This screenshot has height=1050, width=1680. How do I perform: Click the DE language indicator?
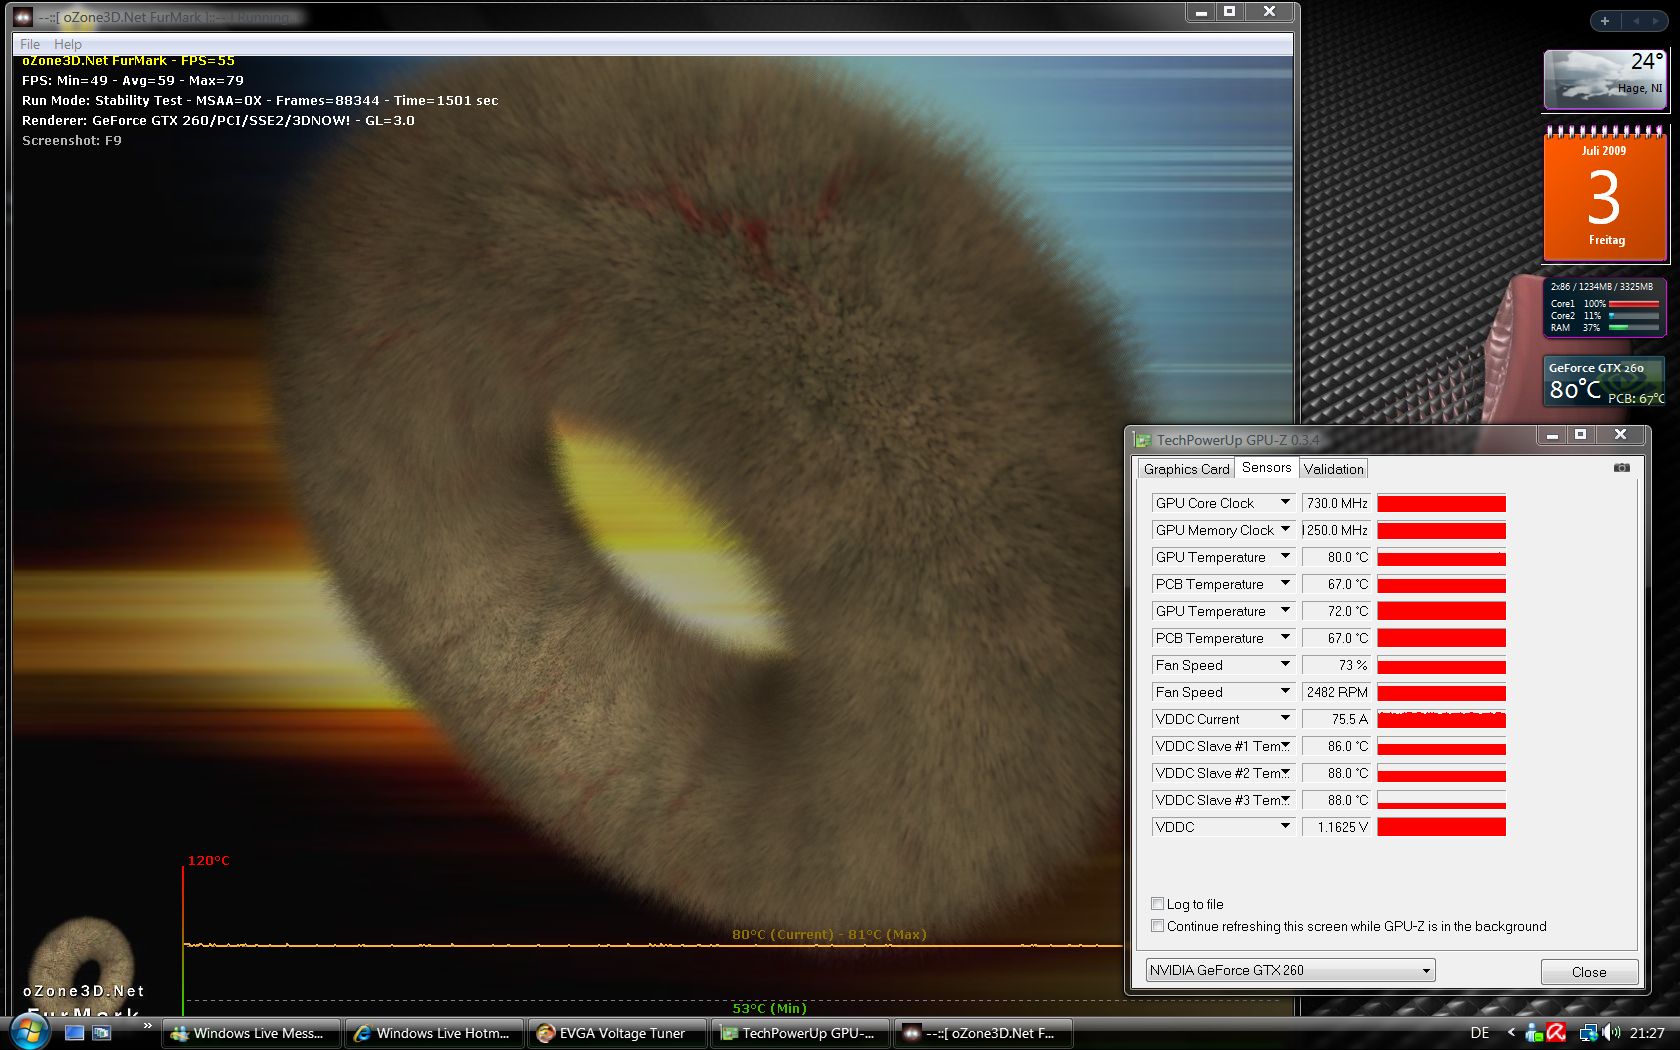pos(1480,1033)
